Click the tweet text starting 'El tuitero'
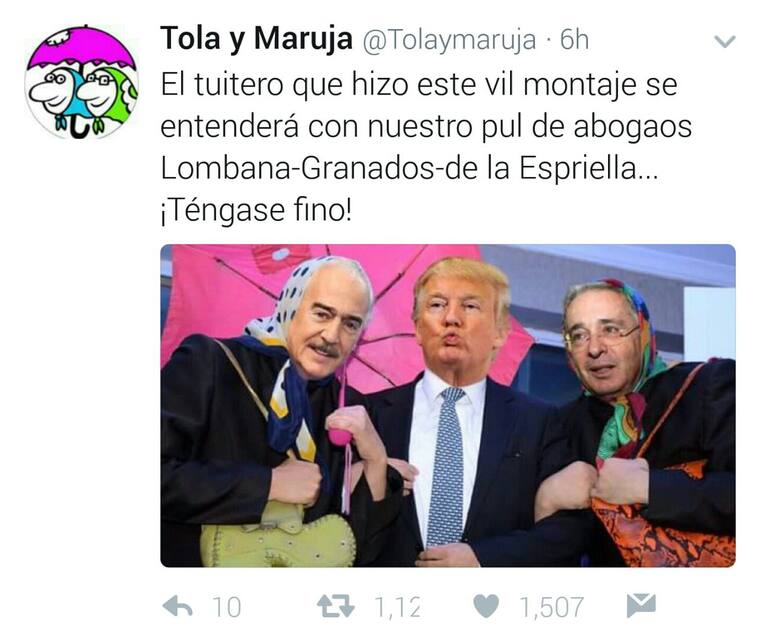 tap(419, 85)
